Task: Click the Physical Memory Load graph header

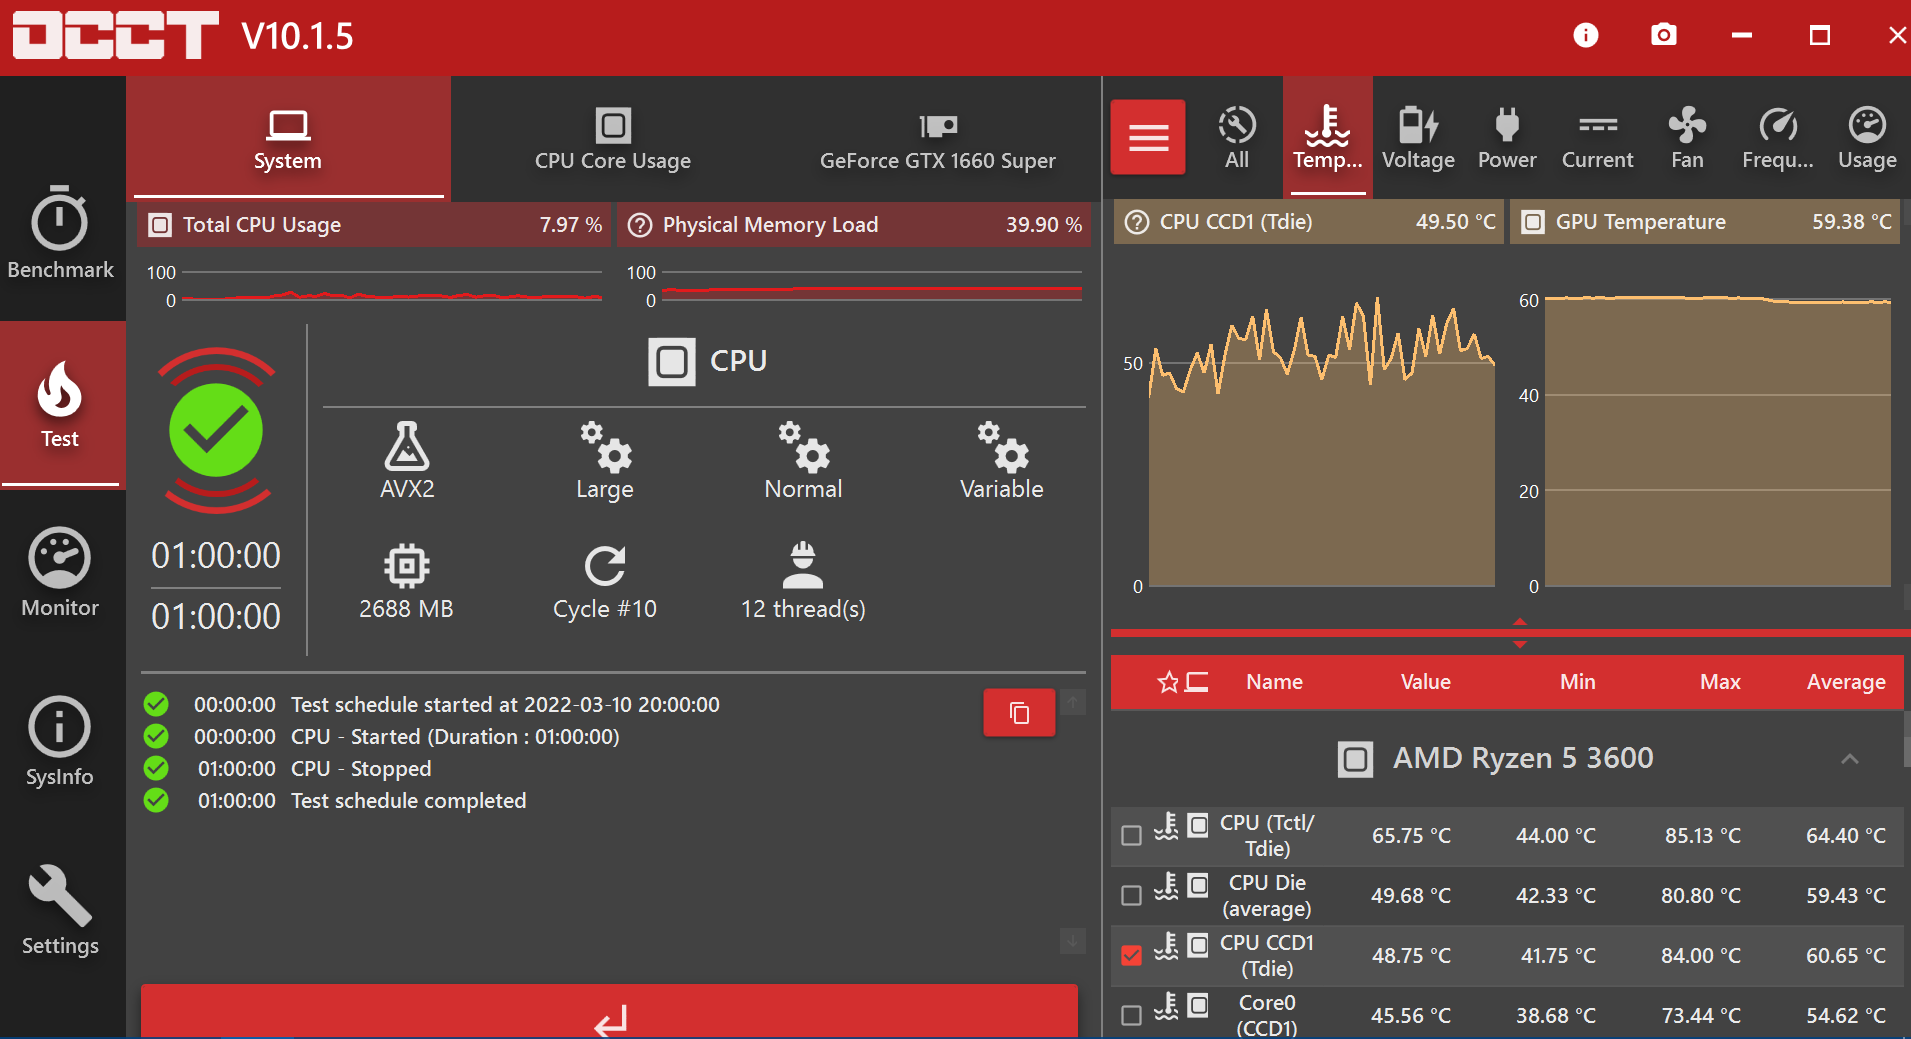Action: click(x=854, y=225)
